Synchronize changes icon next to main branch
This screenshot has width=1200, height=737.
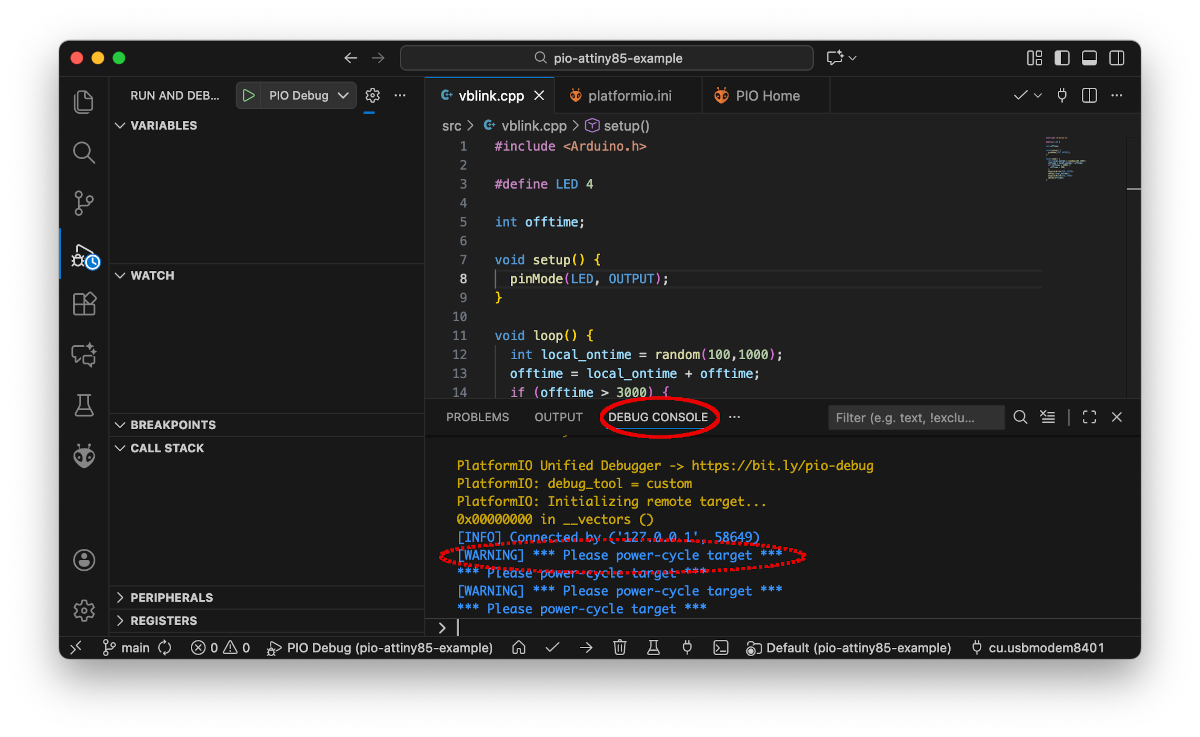(x=165, y=648)
